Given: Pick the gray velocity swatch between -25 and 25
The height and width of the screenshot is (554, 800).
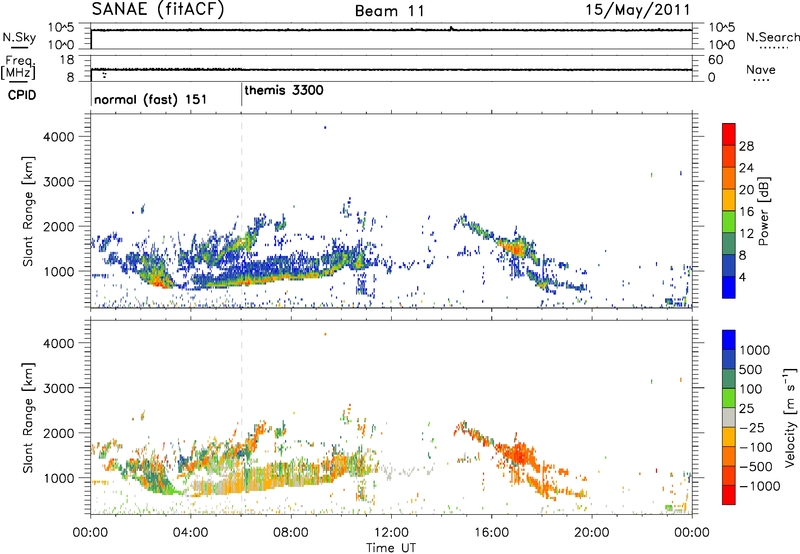Looking at the screenshot, I should [729, 417].
